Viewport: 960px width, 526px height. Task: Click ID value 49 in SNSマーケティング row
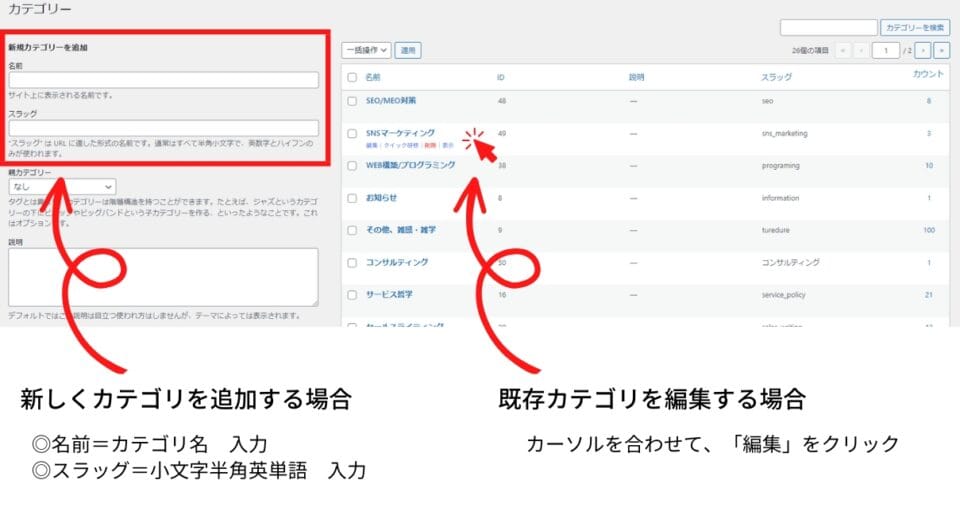(x=502, y=133)
